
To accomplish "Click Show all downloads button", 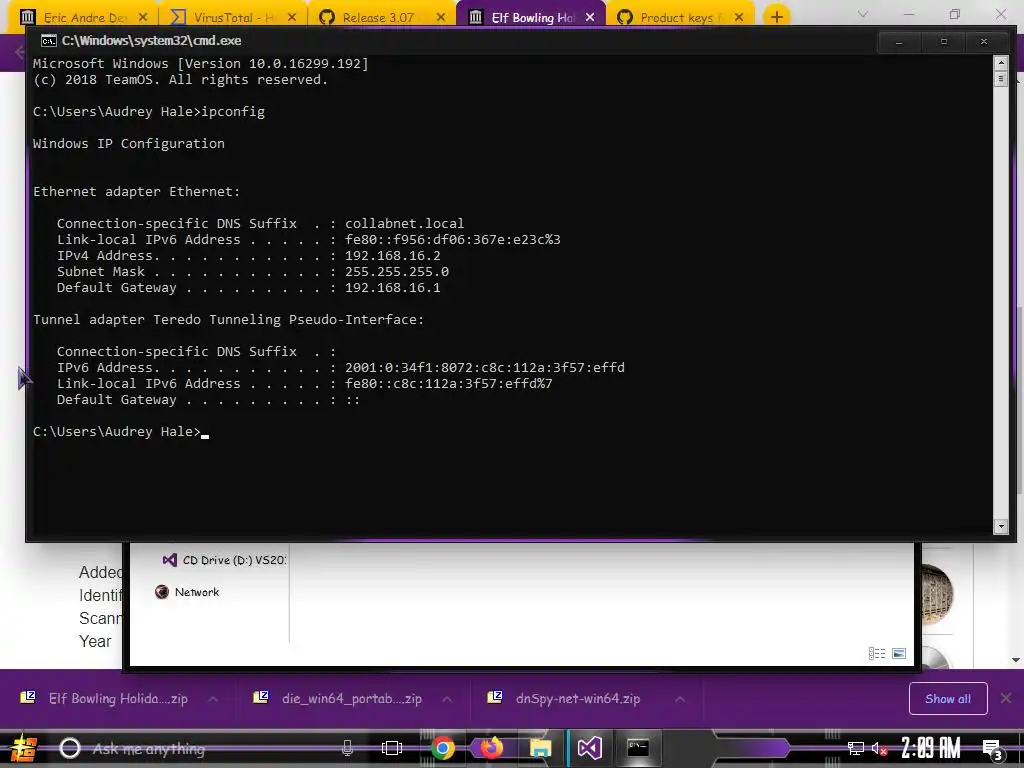I will [x=948, y=699].
